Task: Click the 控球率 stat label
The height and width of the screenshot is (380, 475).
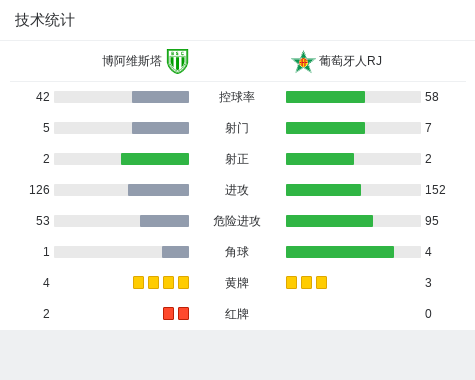Action: coord(237,97)
